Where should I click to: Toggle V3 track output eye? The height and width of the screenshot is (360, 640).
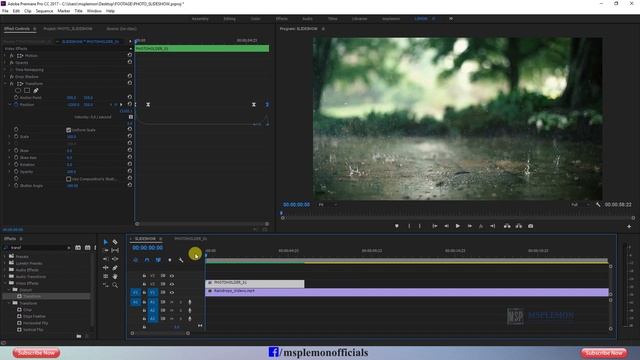[172, 276]
